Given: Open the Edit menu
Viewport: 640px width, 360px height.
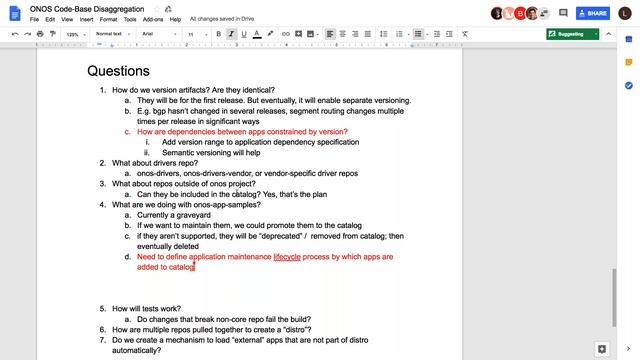Looking at the screenshot, I should [x=50, y=19].
